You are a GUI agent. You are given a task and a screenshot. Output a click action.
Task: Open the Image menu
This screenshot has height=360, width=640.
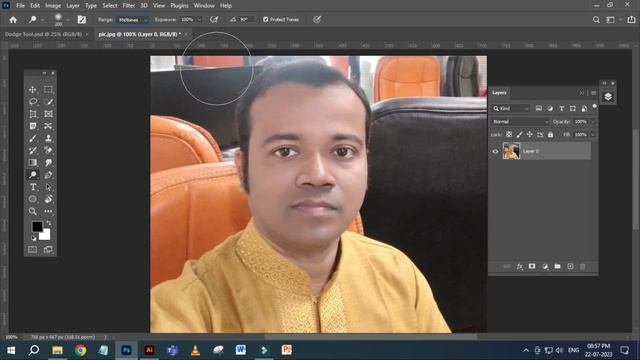[x=53, y=6]
